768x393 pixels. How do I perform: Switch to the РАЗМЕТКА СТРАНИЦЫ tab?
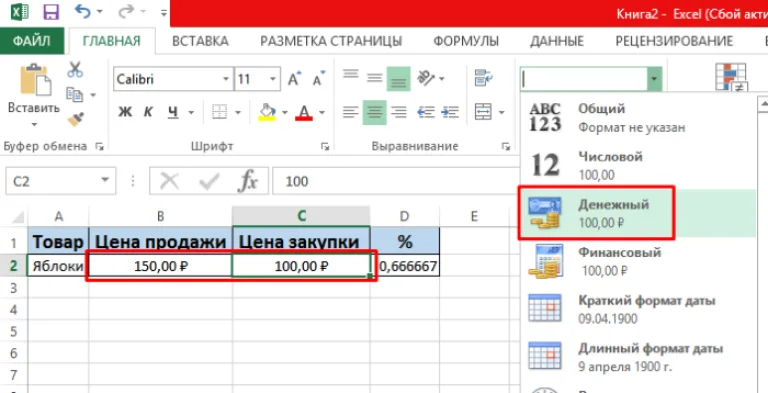pos(331,41)
